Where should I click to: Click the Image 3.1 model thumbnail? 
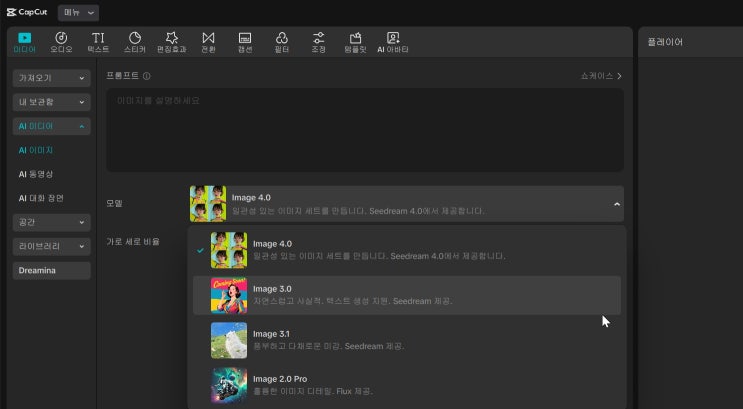tap(229, 340)
